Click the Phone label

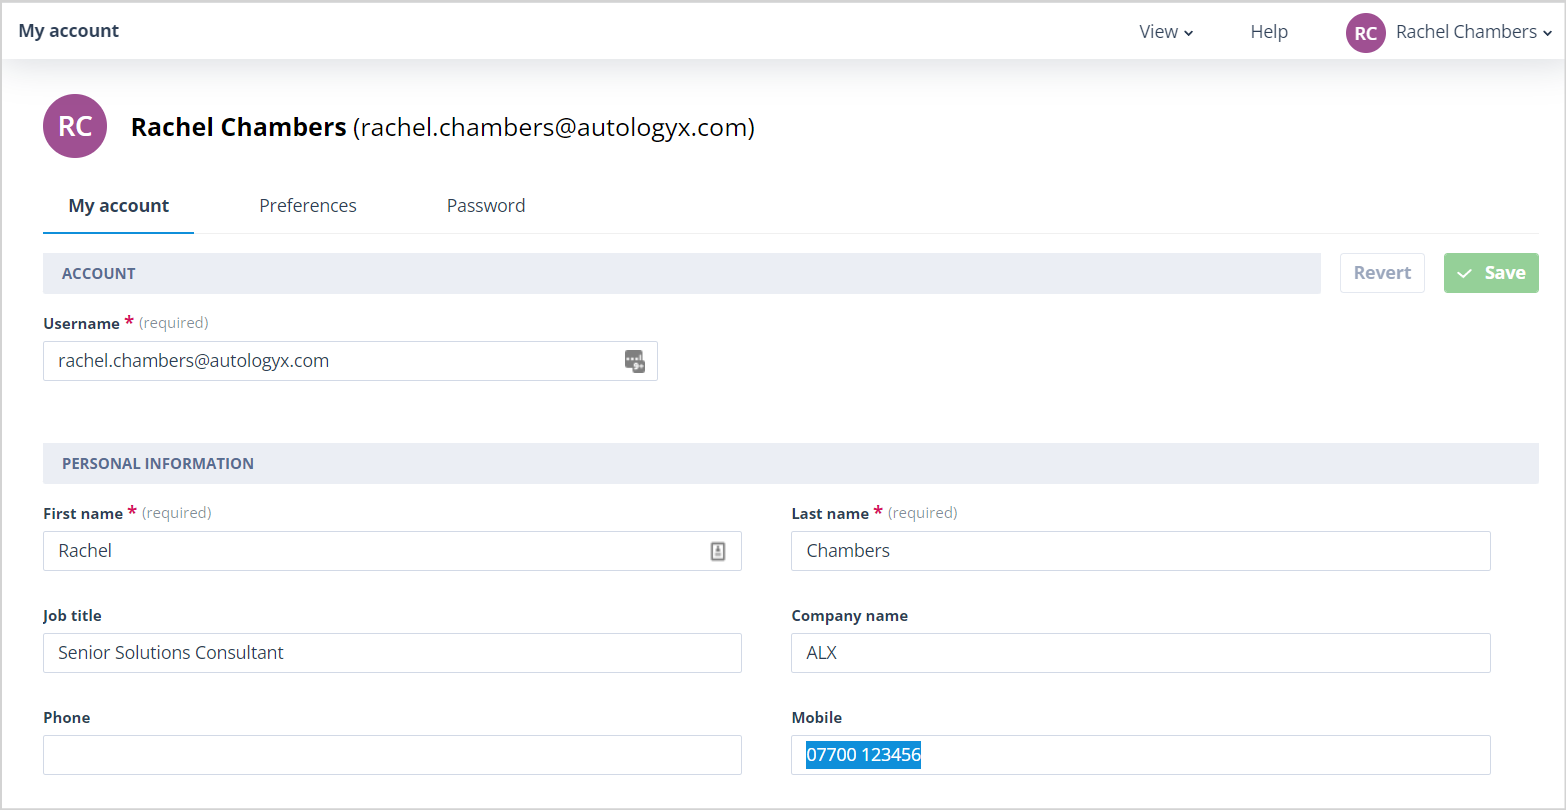66,718
